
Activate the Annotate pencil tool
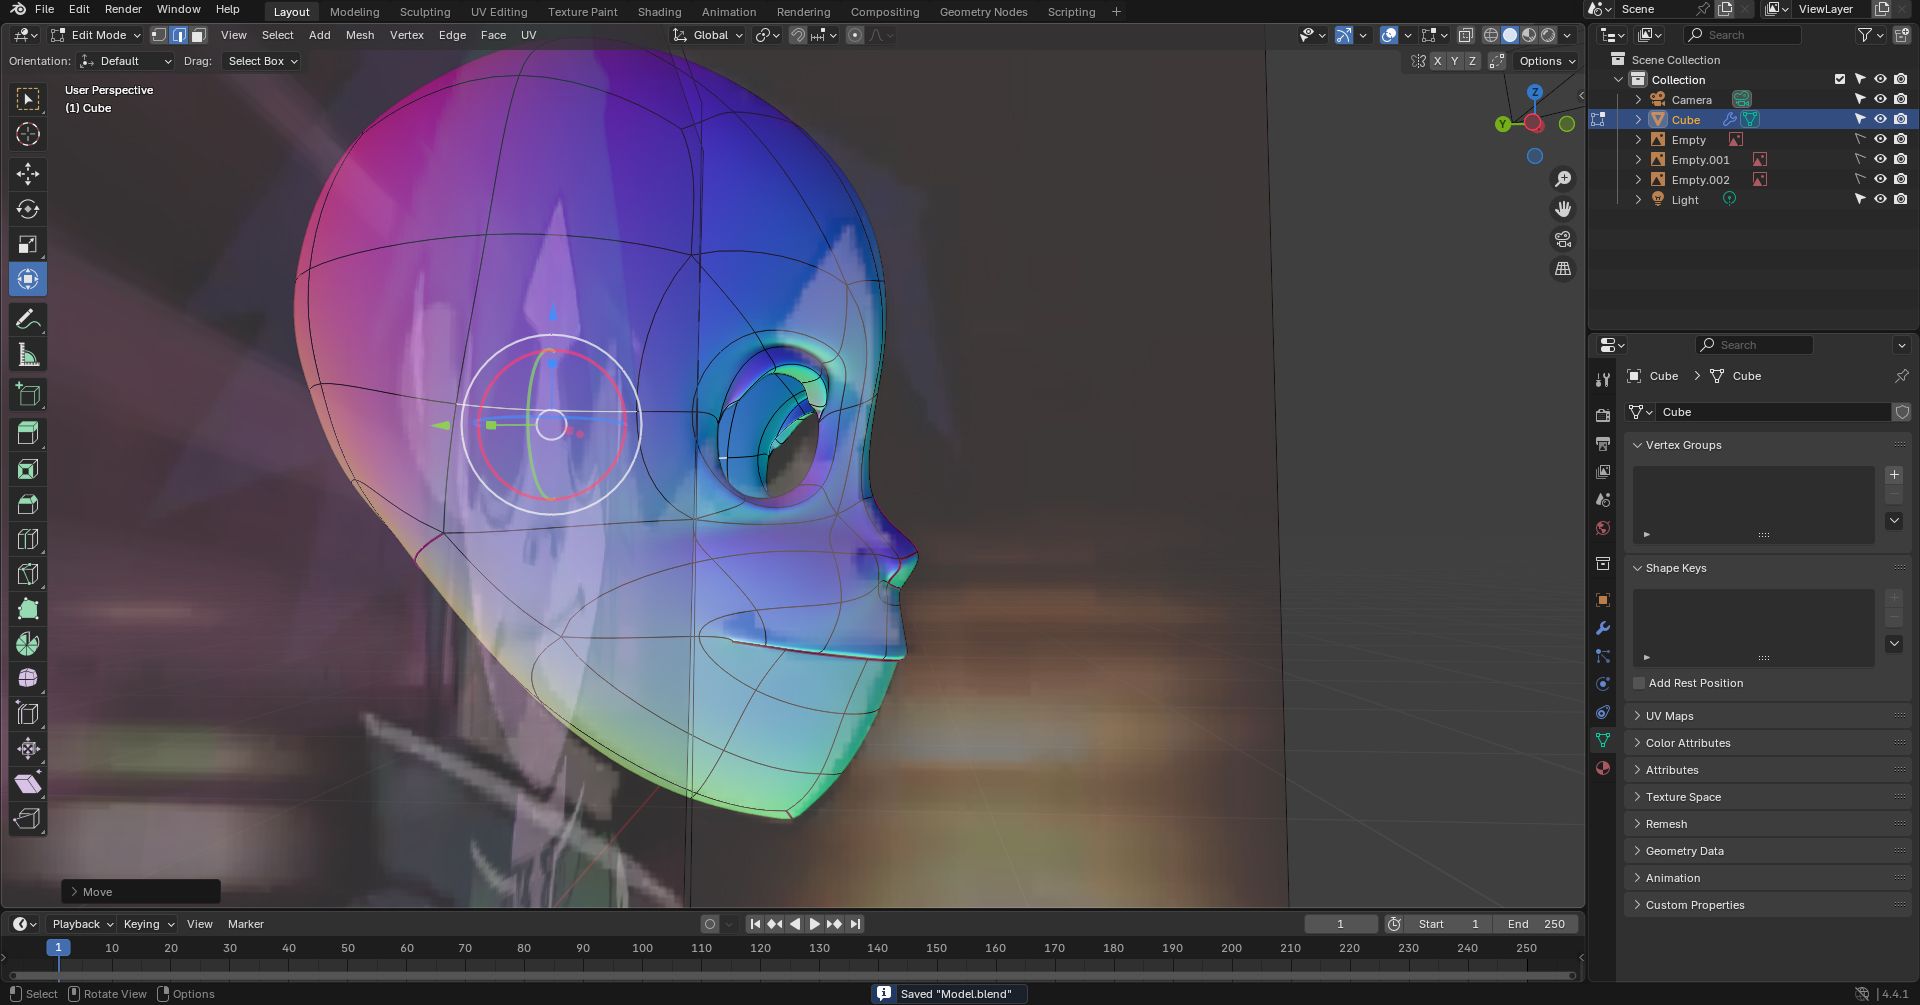28,320
